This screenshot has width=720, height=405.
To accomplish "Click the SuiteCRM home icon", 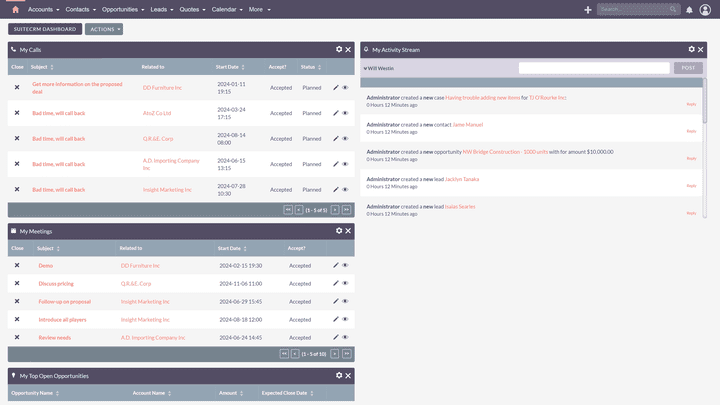I will click(x=13, y=9).
